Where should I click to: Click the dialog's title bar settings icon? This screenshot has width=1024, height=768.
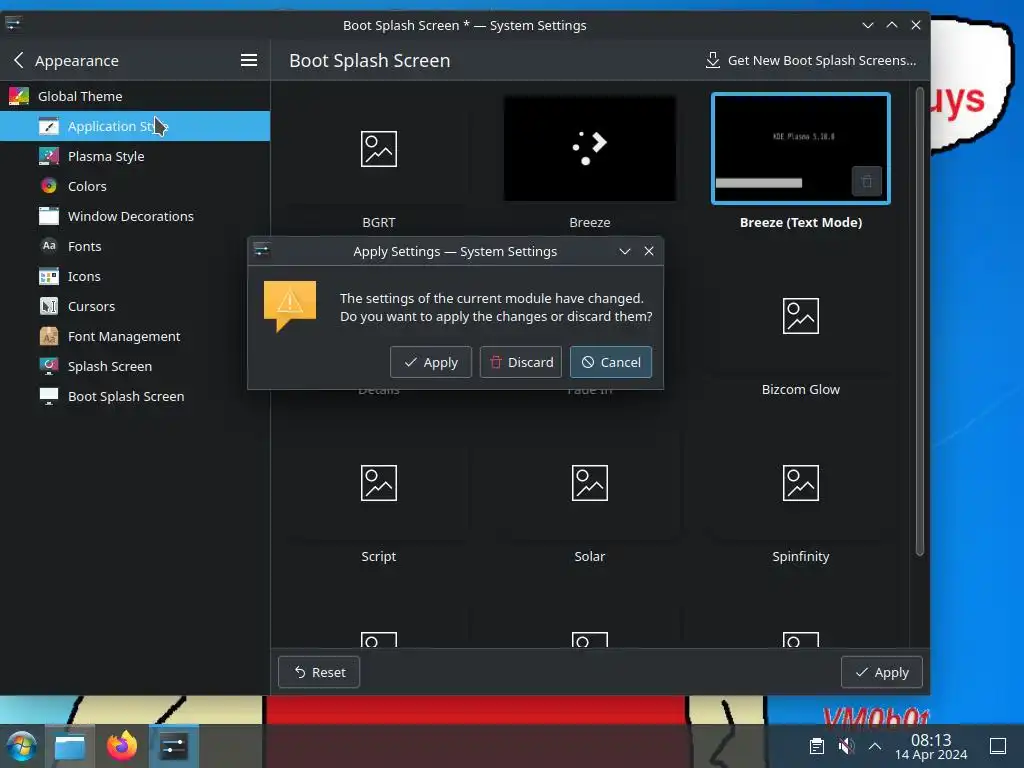coord(262,250)
